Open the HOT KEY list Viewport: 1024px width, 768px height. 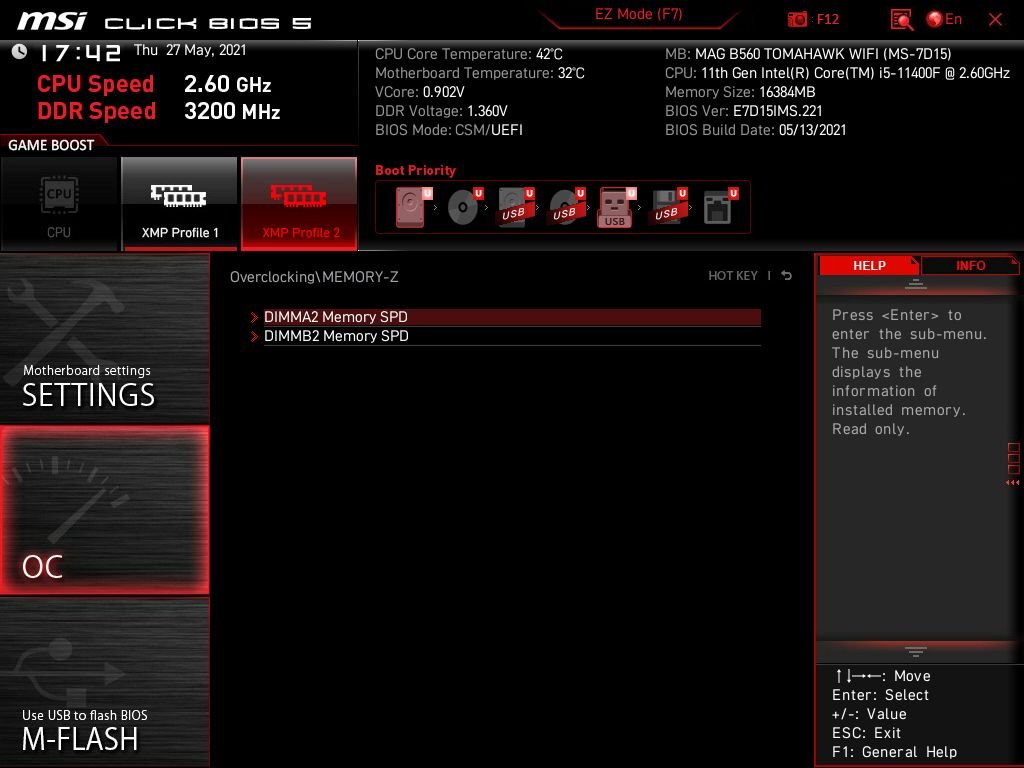pos(733,276)
